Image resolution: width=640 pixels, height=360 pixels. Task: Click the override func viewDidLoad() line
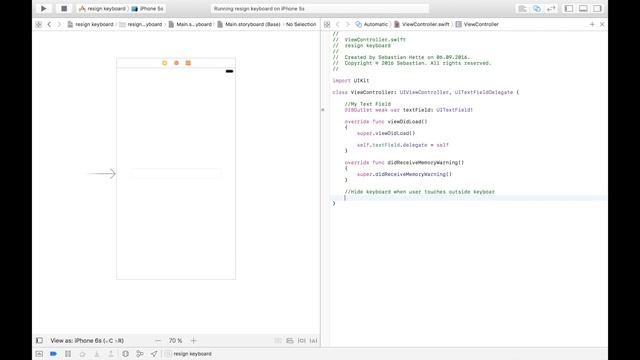click(386, 122)
